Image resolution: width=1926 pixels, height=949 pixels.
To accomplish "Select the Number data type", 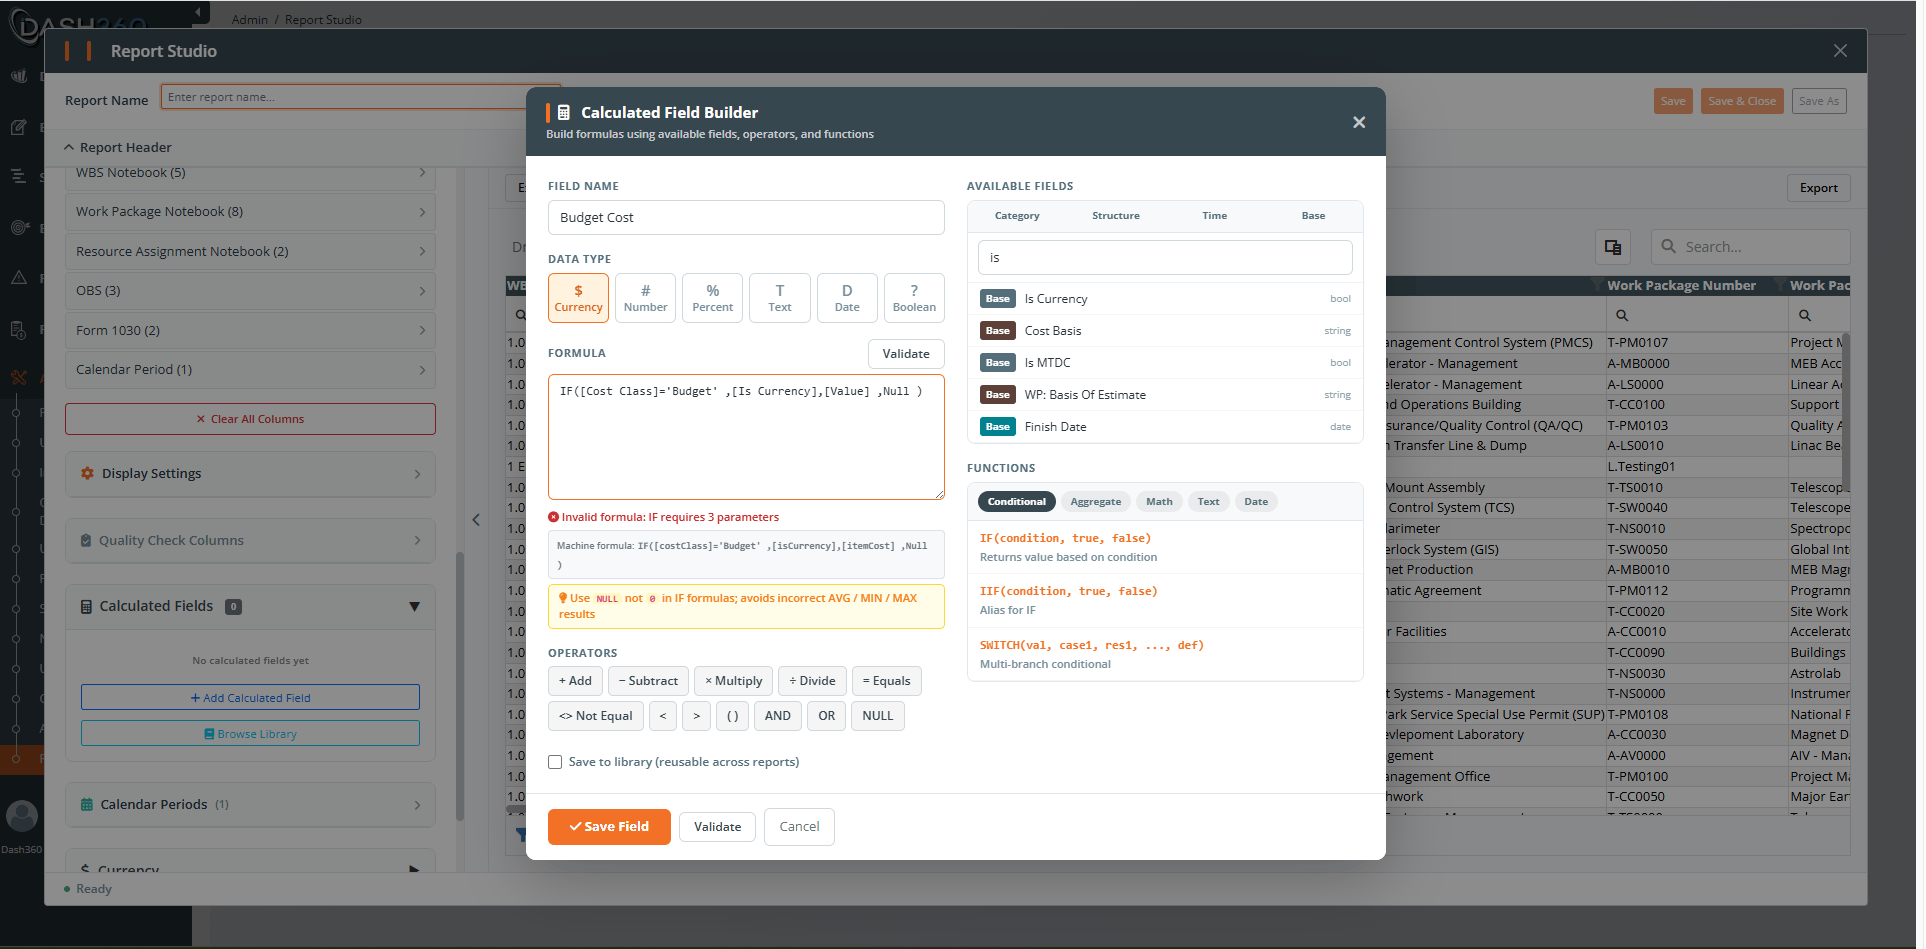I will [x=645, y=298].
